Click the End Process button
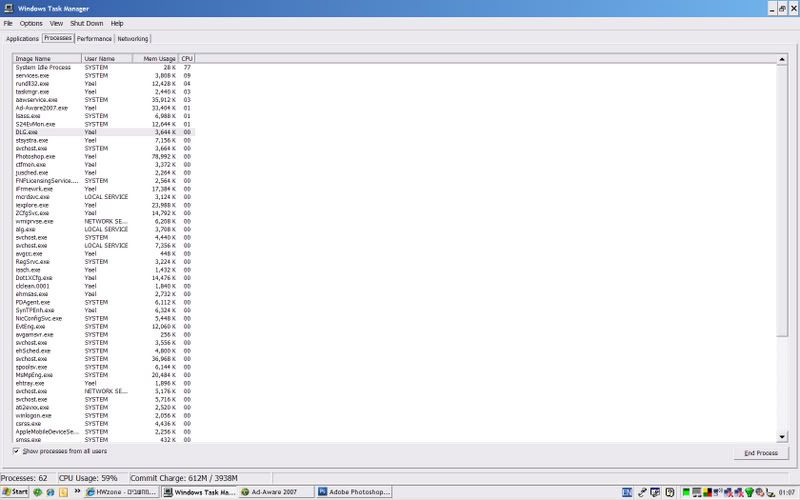 (761, 453)
